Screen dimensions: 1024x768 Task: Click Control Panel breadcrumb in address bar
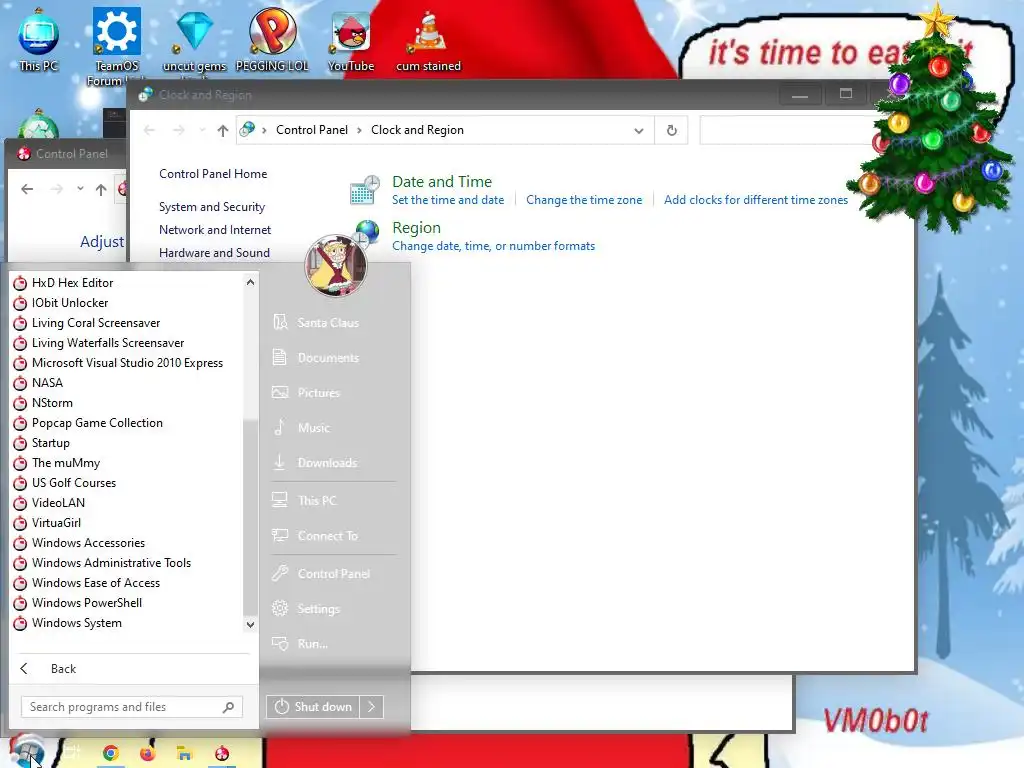pyautogui.click(x=312, y=130)
